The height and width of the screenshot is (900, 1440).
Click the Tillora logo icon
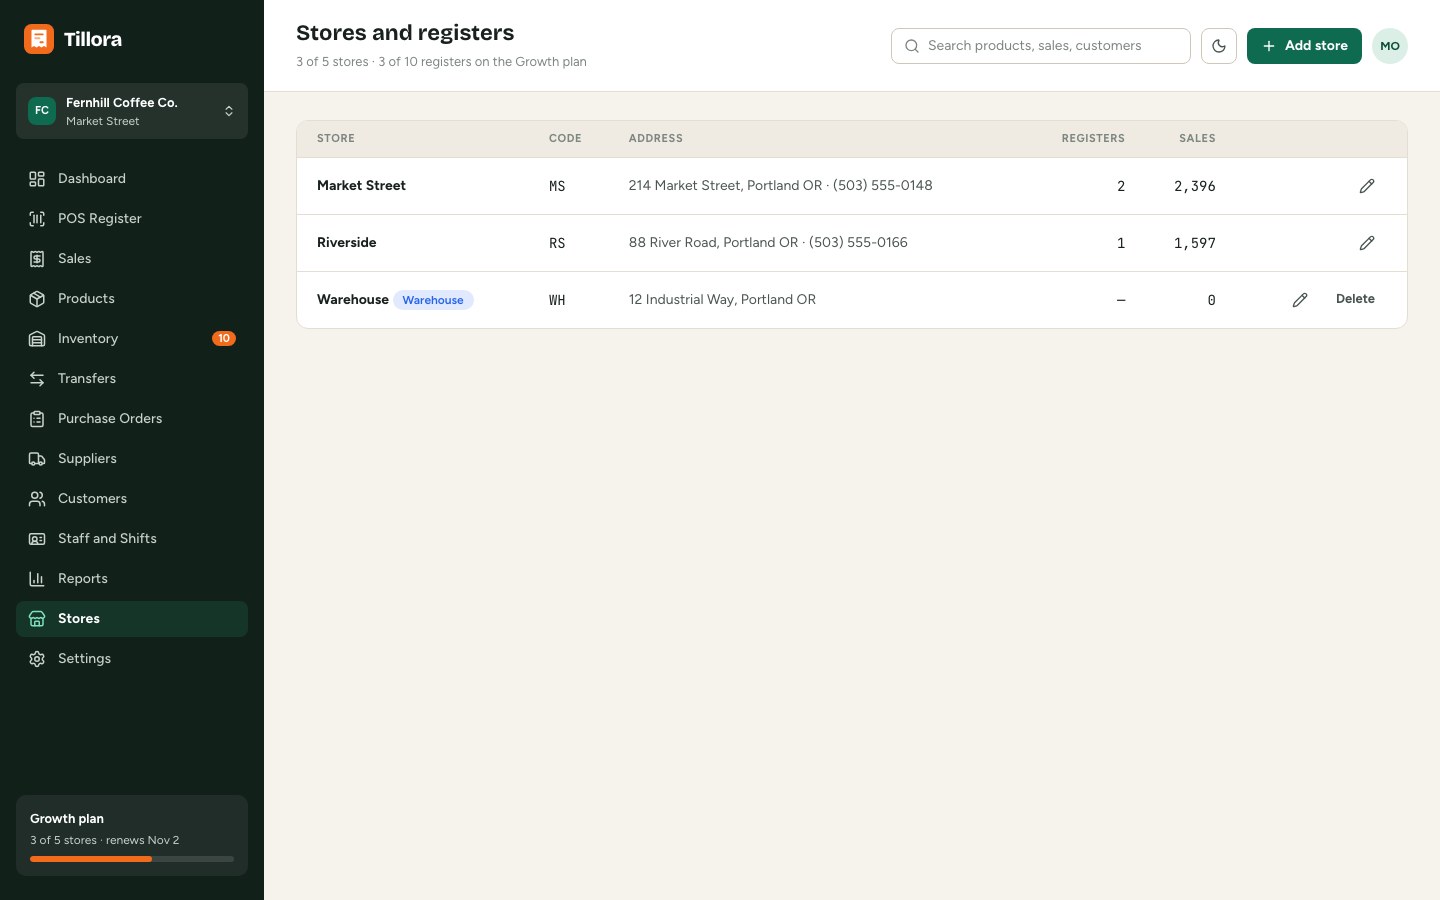(x=39, y=39)
